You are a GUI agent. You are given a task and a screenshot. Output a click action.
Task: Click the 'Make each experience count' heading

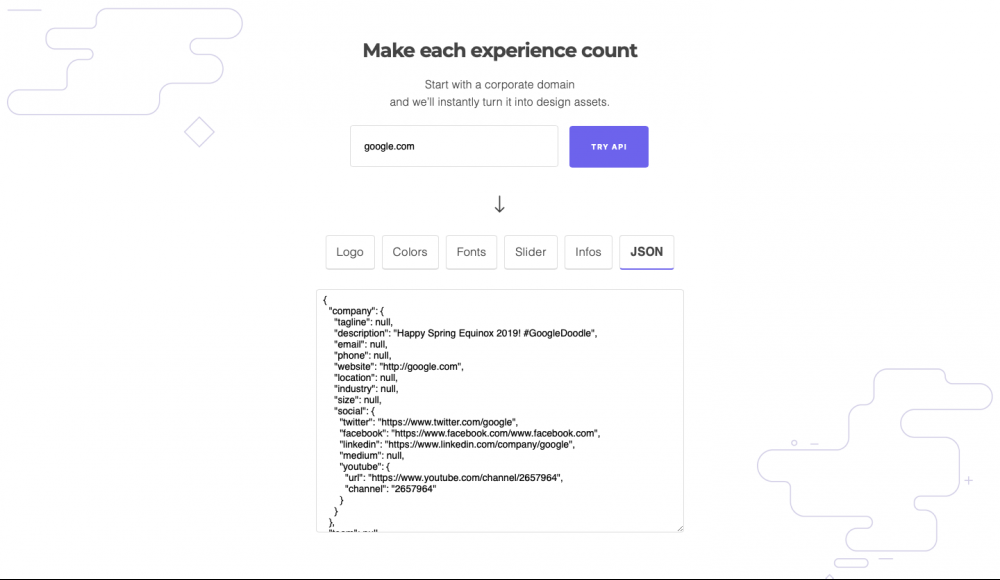pos(500,51)
